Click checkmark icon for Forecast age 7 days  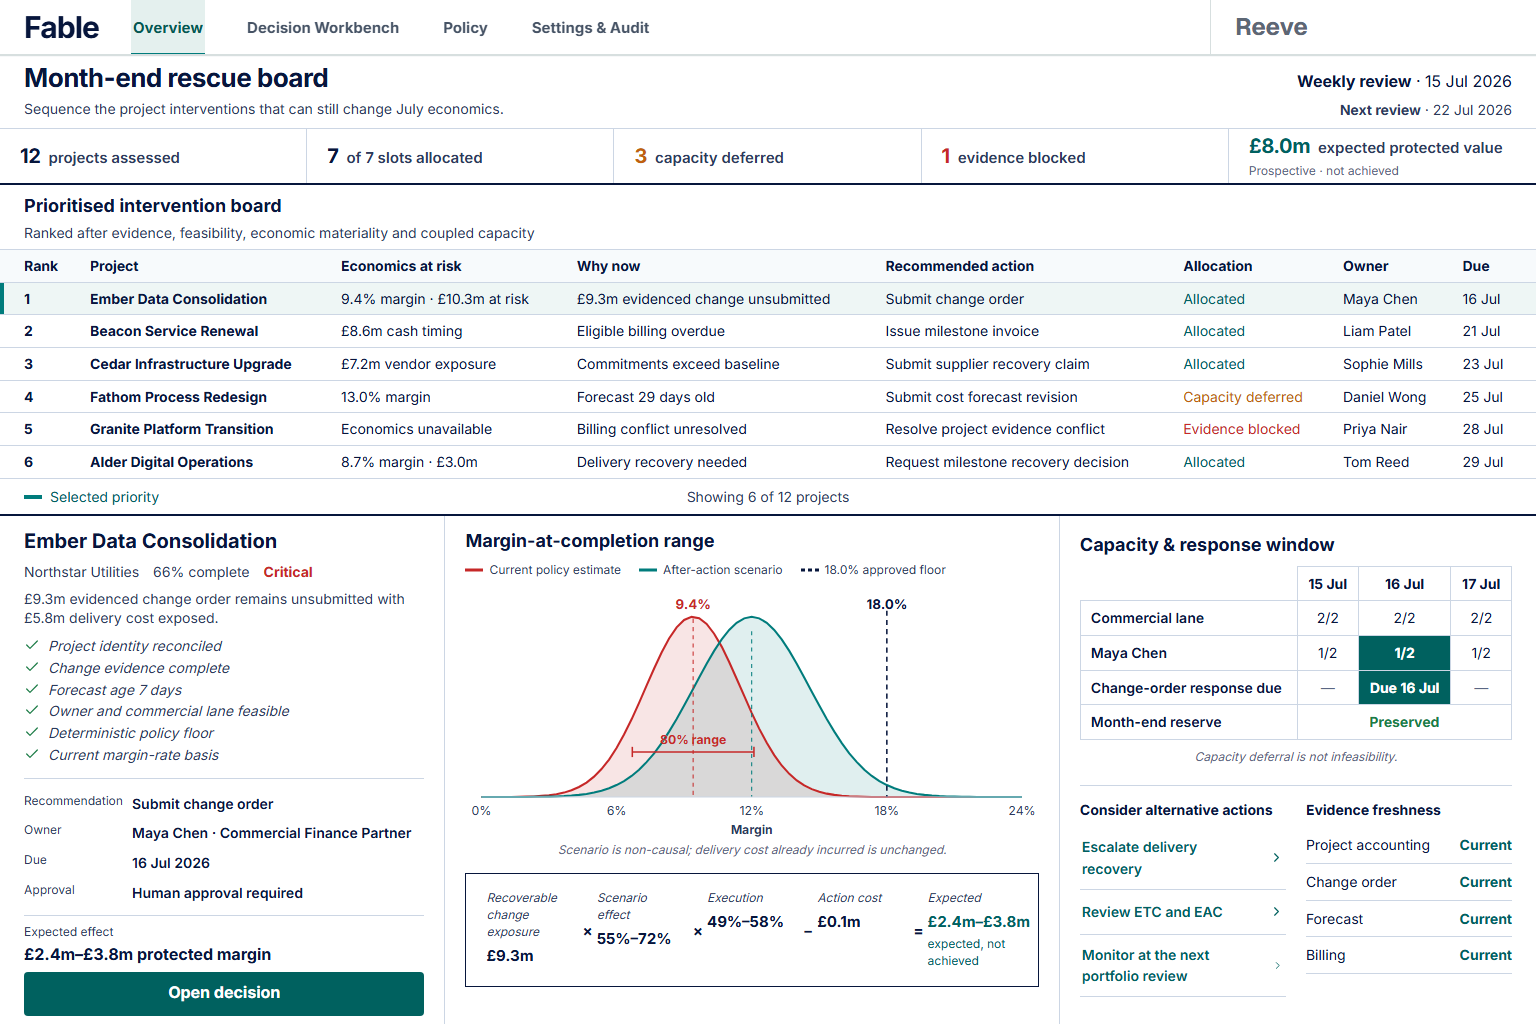pyautogui.click(x=32, y=690)
